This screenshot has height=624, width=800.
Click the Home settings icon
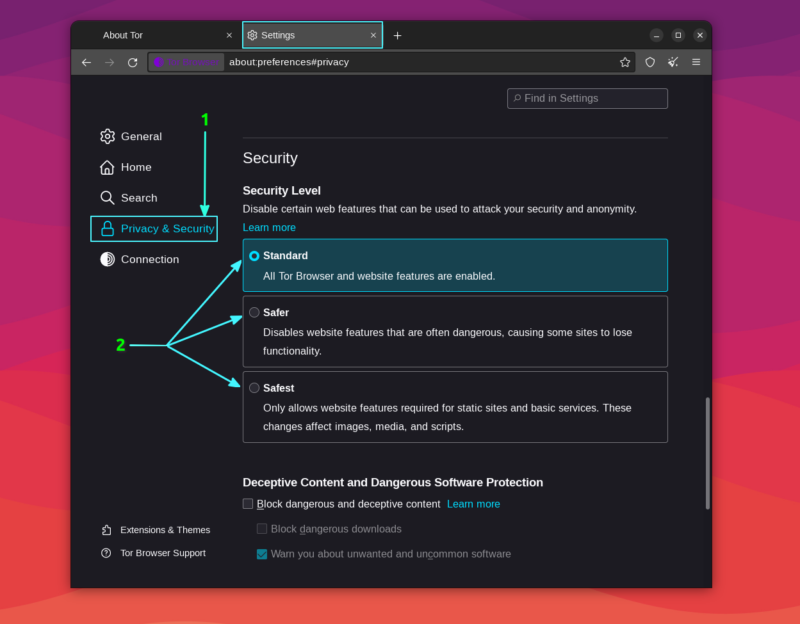tap(107, 167)
